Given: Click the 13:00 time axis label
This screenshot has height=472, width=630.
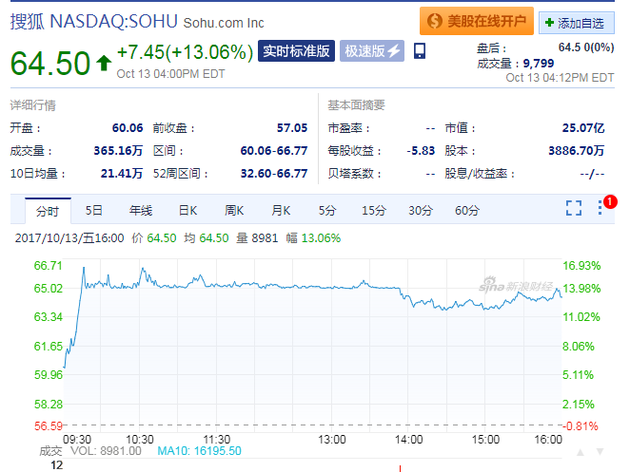Looking at the screenshot, I should (x=332, y=439).
